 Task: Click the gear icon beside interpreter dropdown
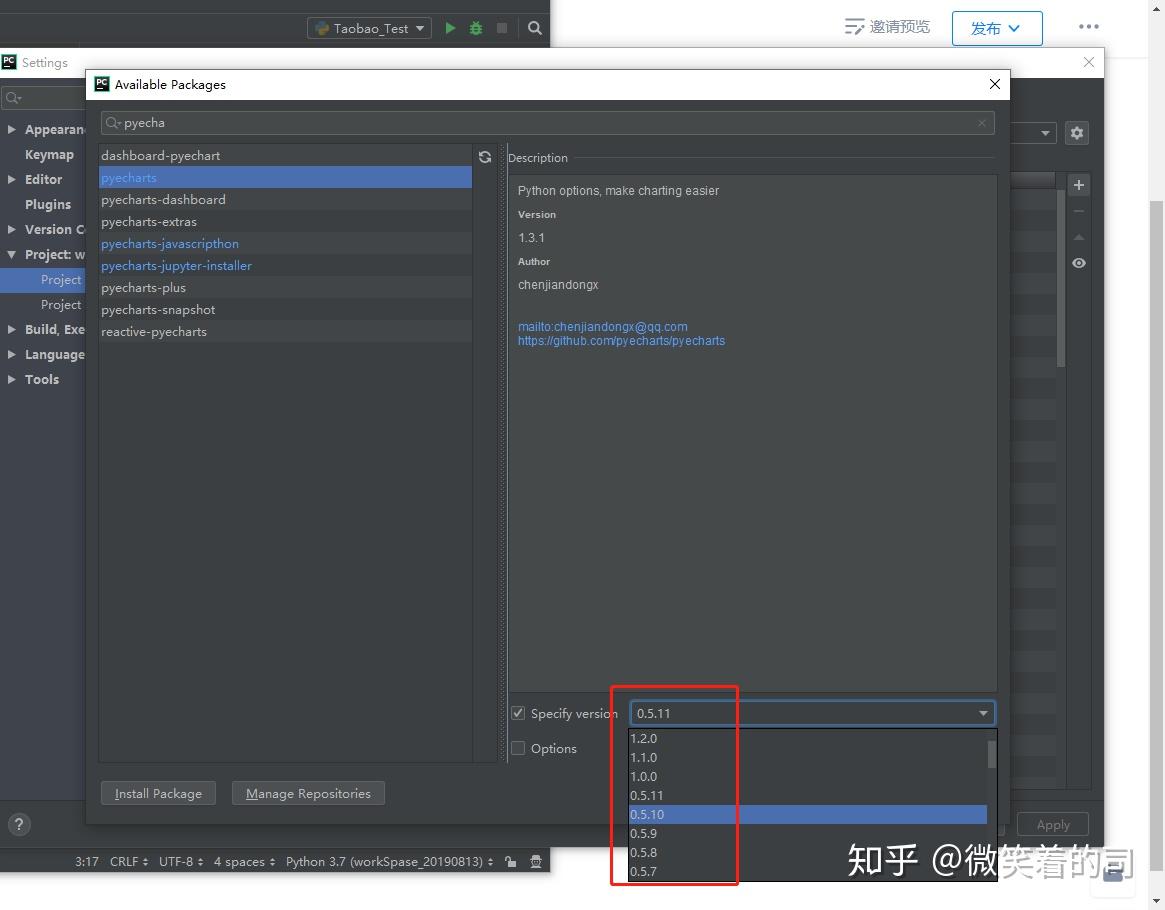[1076, 132]
